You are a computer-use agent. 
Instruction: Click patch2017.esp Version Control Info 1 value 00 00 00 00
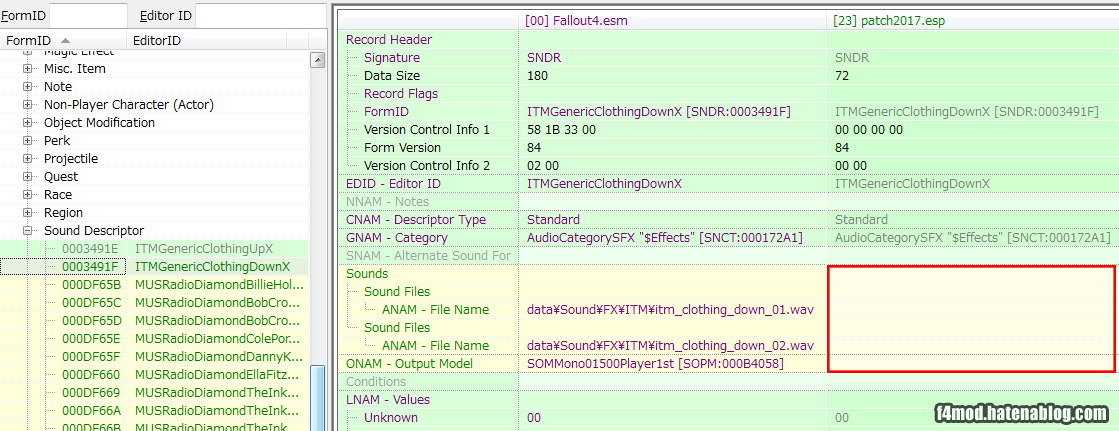tap(869, 130)
